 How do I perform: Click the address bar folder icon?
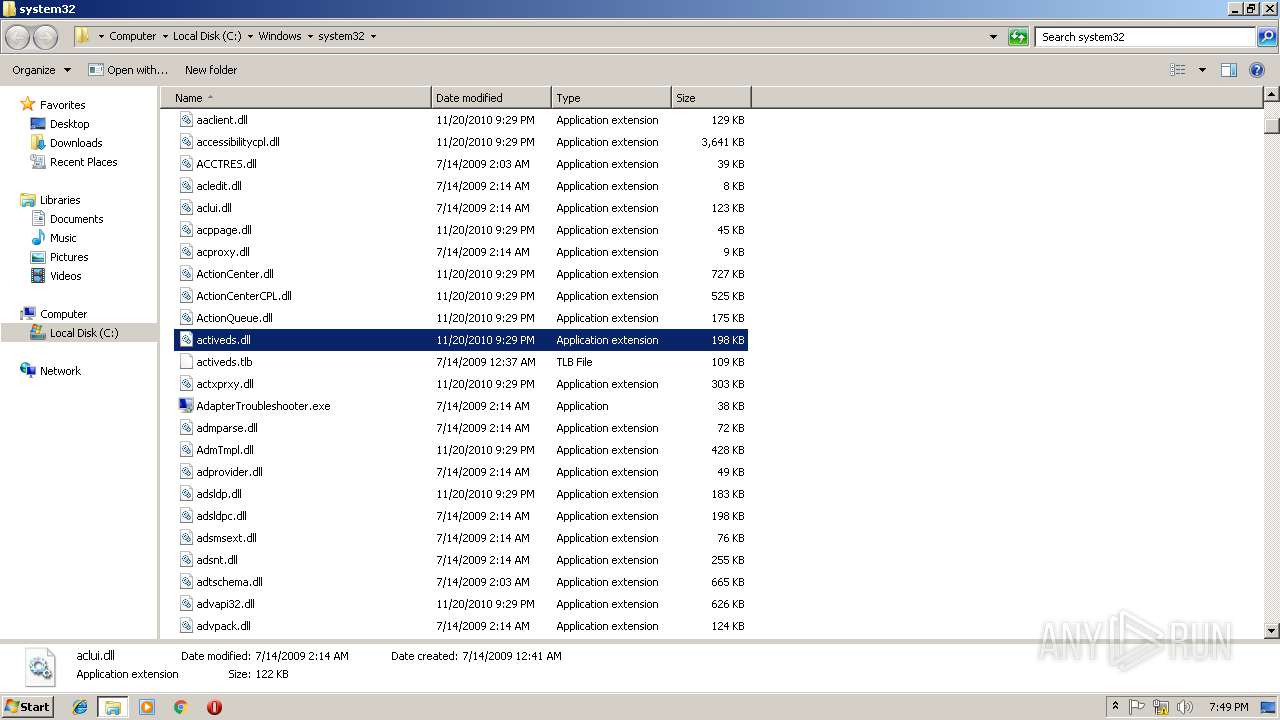[83, 36]
